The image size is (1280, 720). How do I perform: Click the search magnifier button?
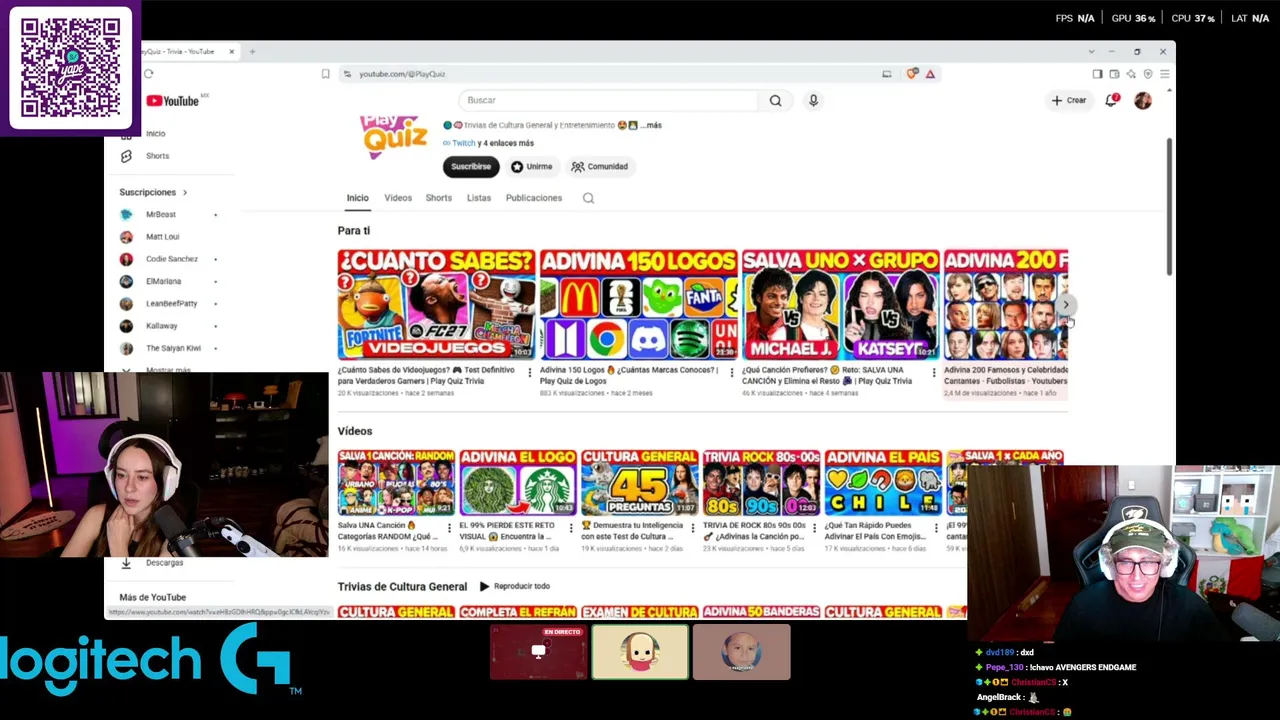pyautogui.click(x=775, y=100)
